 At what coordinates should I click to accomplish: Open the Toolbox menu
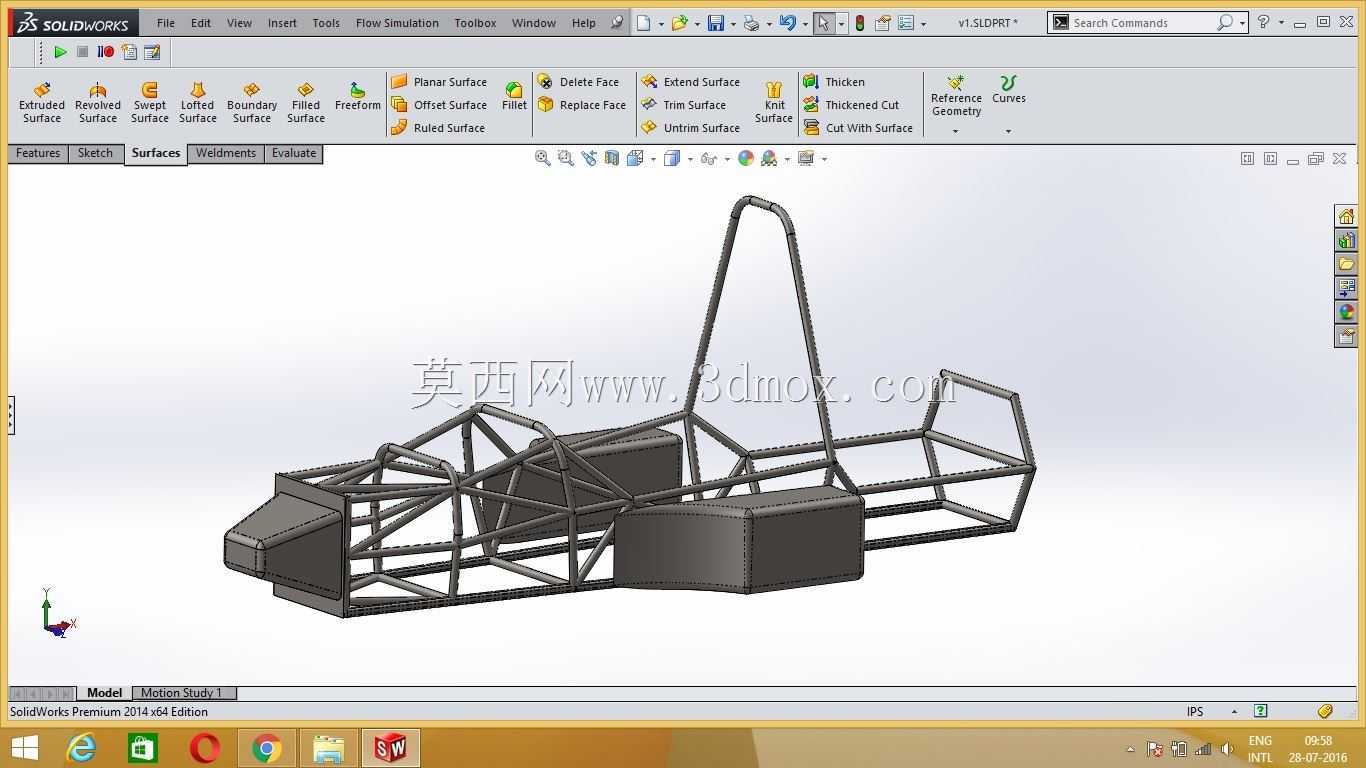[475, 23]
